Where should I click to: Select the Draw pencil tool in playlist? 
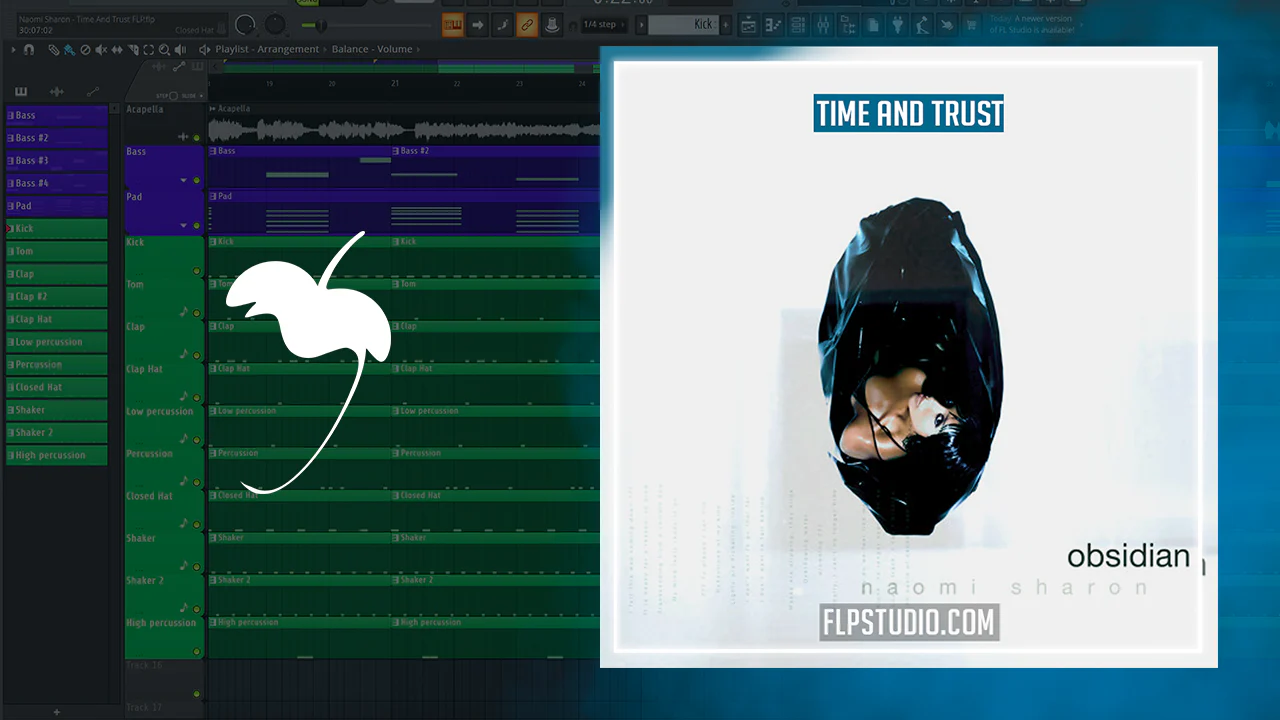coord(53,49)
